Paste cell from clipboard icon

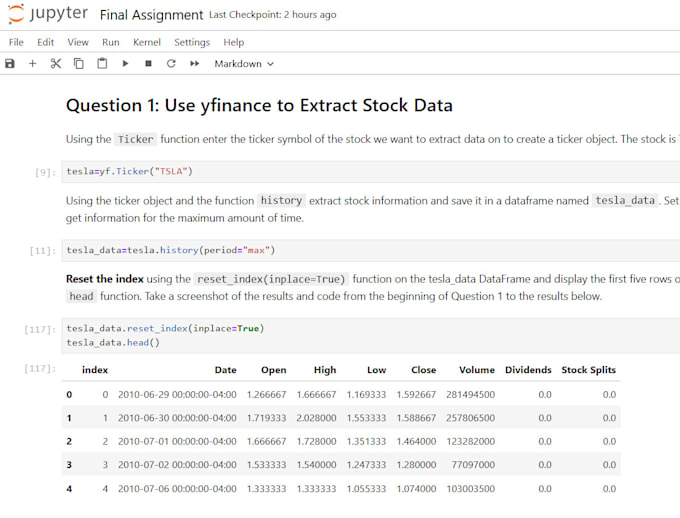(102, 64)
